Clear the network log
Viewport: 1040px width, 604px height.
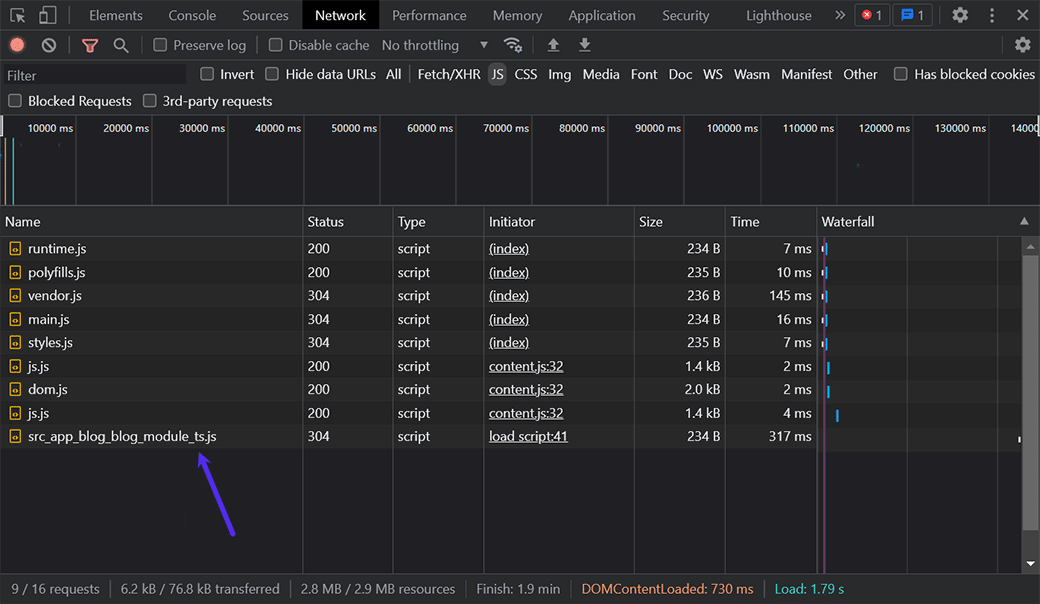[x=49, y=45]
